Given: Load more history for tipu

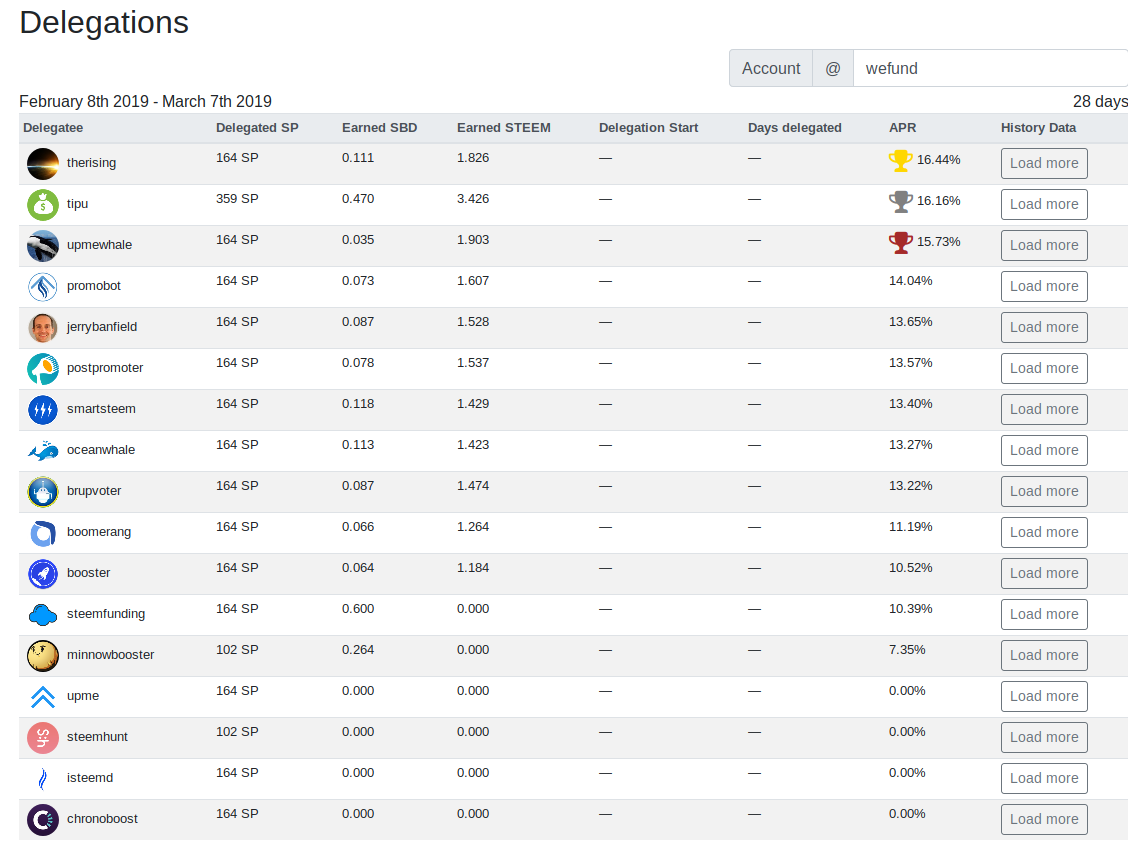Looking at the screenshot, I should (1044, 204).
